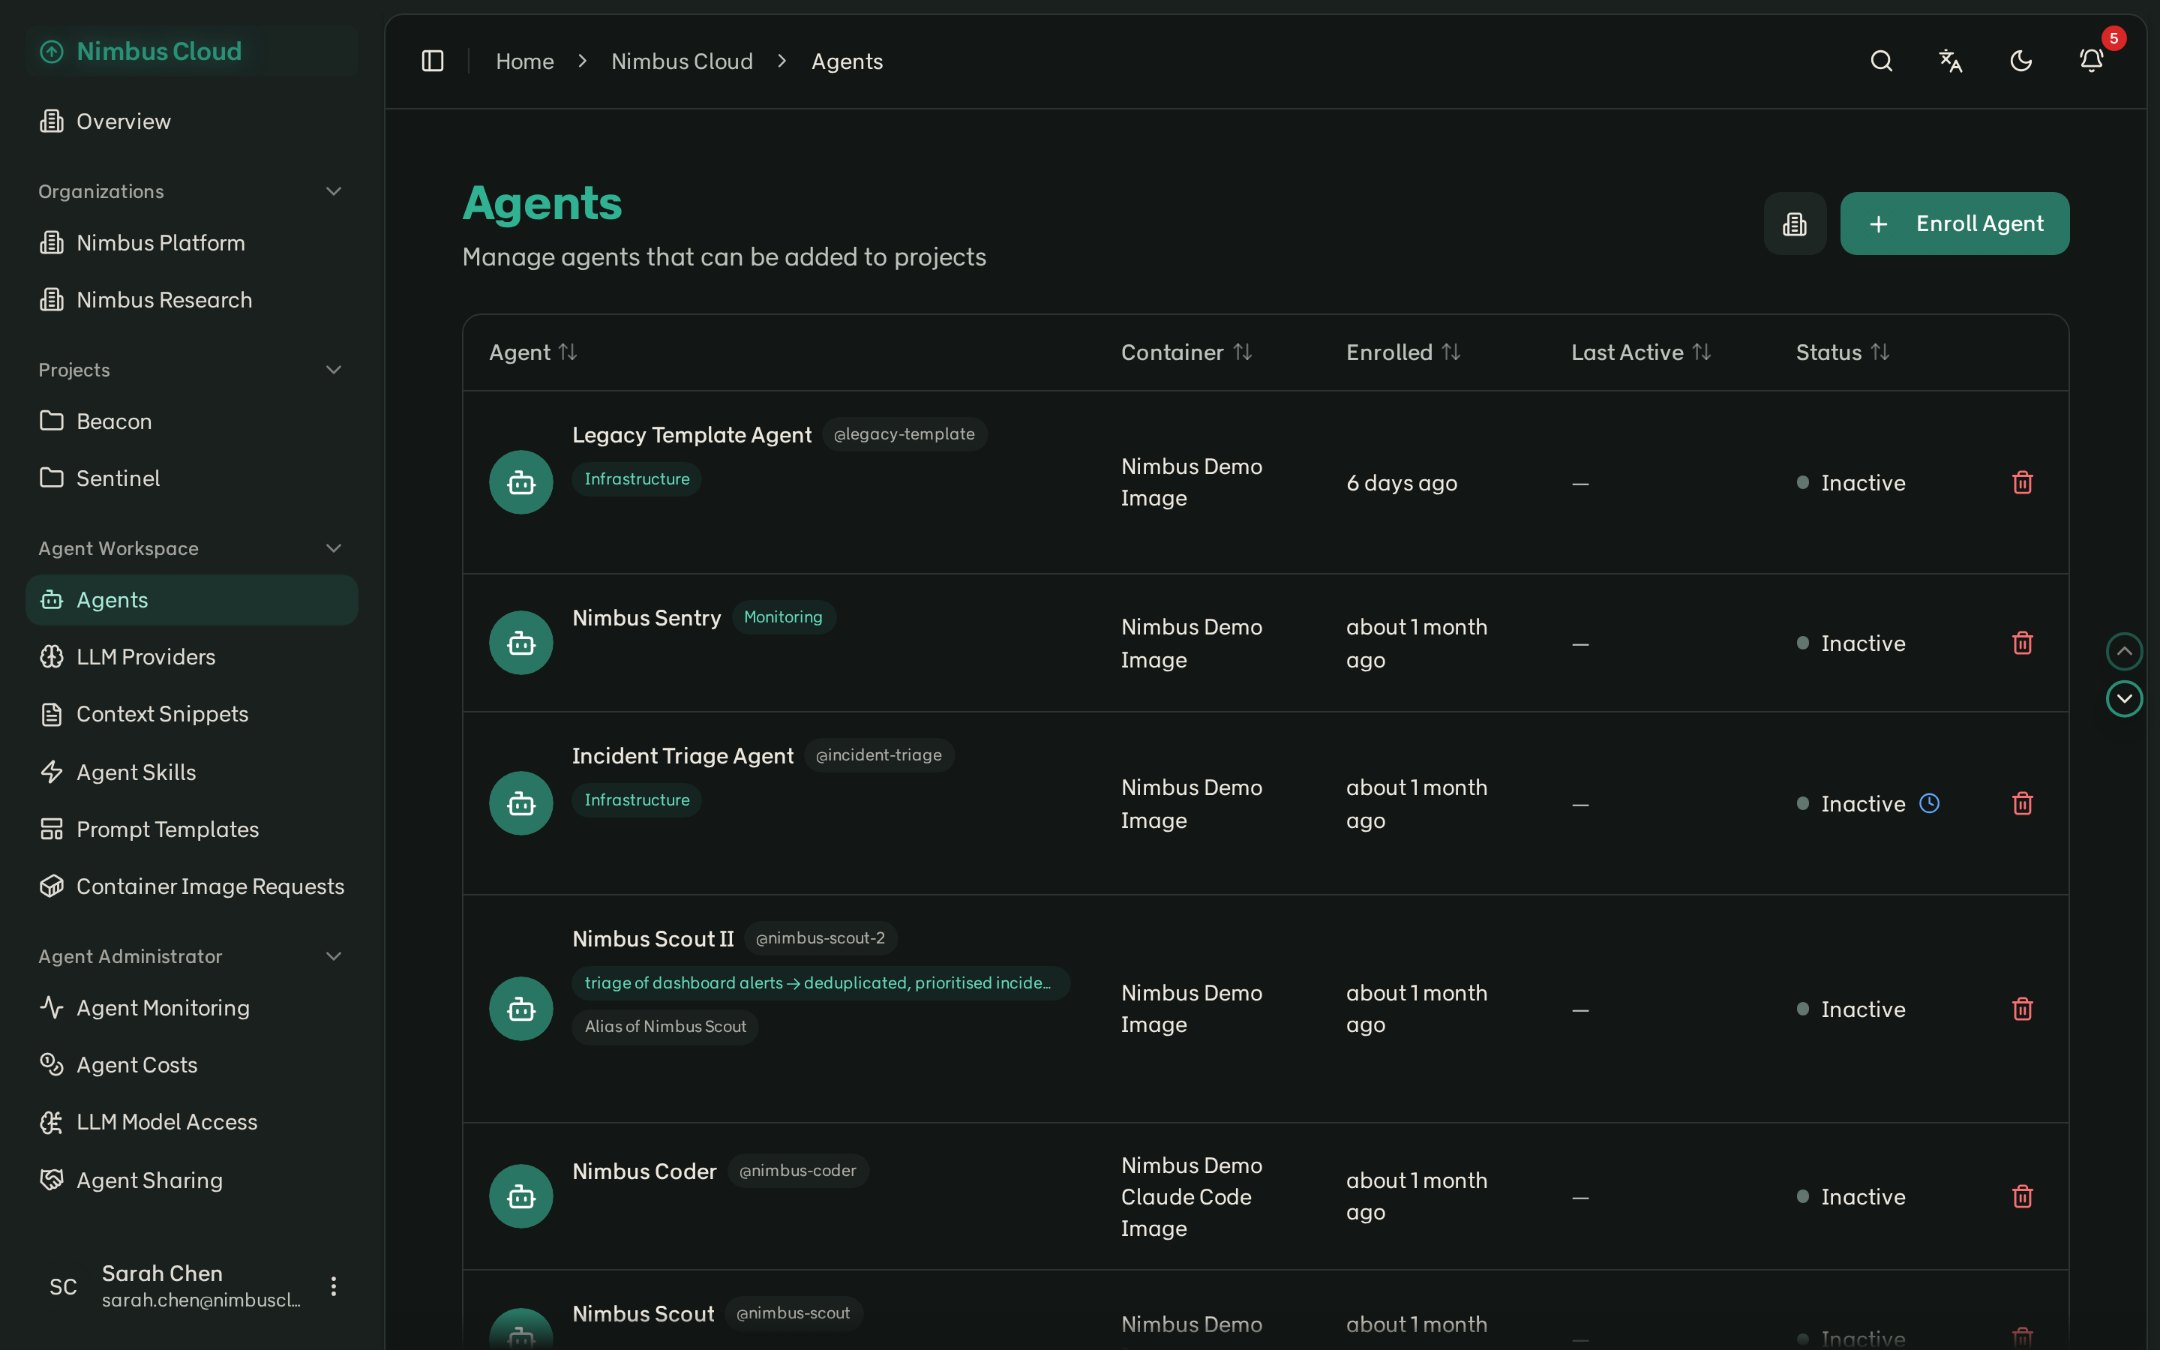Image resolution: width=2160 pixels, height=1350 pixels.
Task: Collapse the Organizations sidebar section
Action: click(x=333, y=191)
